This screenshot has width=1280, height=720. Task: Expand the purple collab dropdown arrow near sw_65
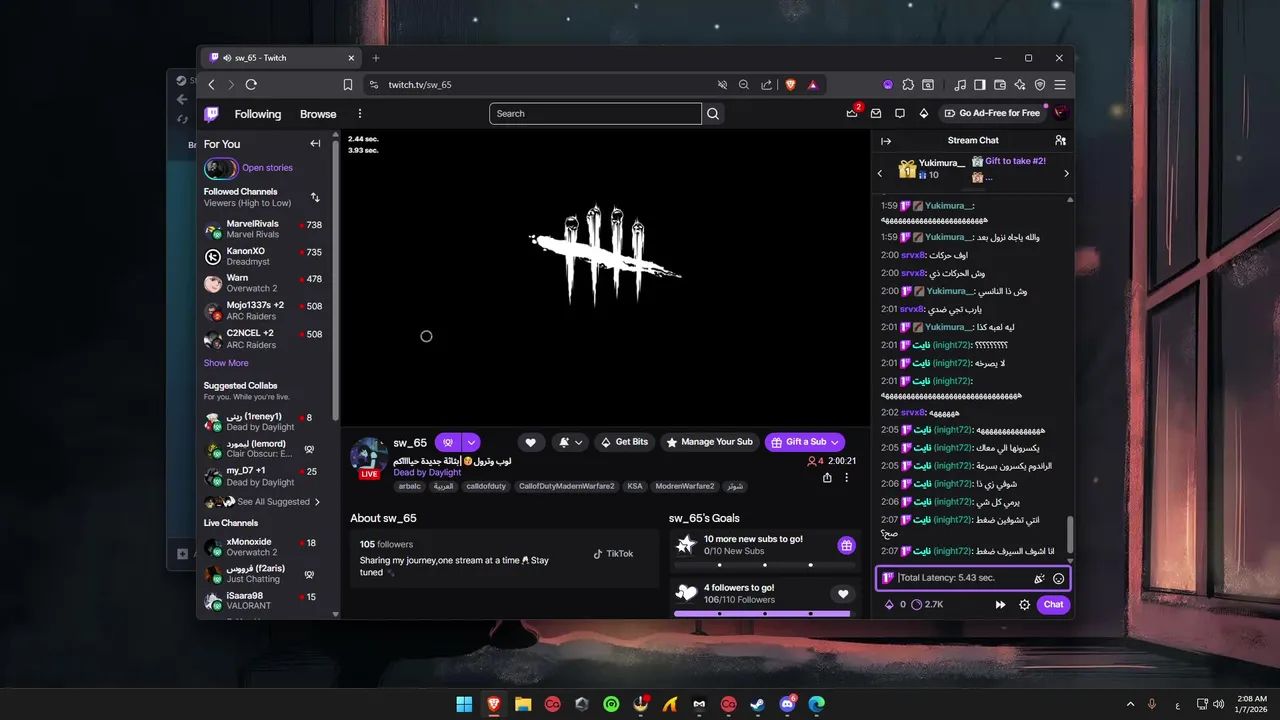(x=472, y=442)
